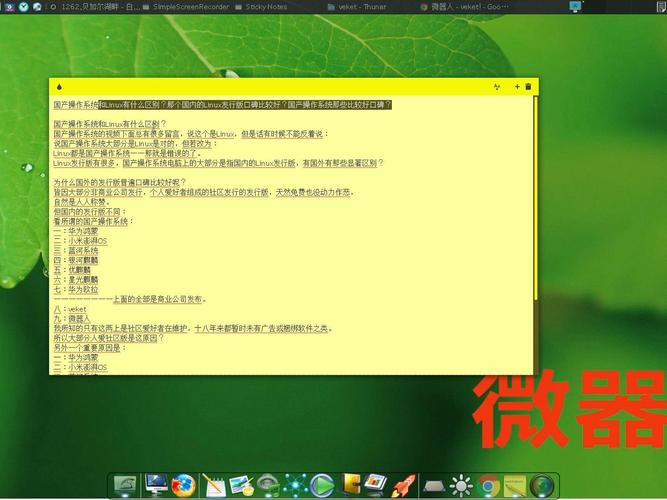The height and width of the screenshot is (500, 667).
Task: Open the presentation charts dock icon
Action: pos(376,485)
